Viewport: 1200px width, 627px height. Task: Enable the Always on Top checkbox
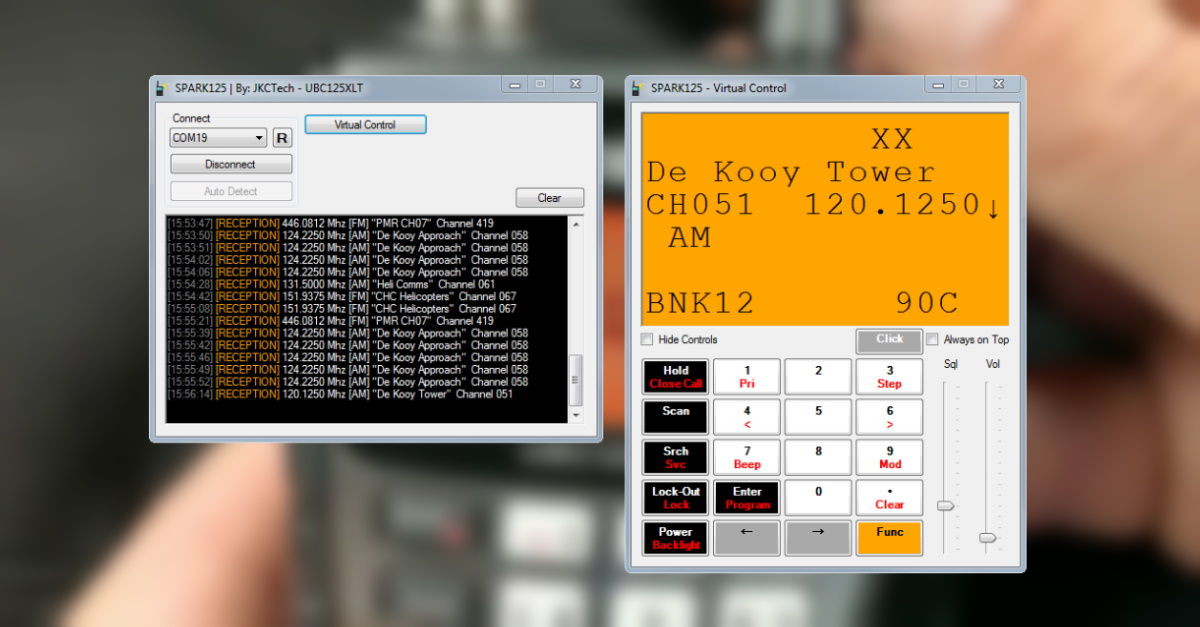(x=933, y=339)
